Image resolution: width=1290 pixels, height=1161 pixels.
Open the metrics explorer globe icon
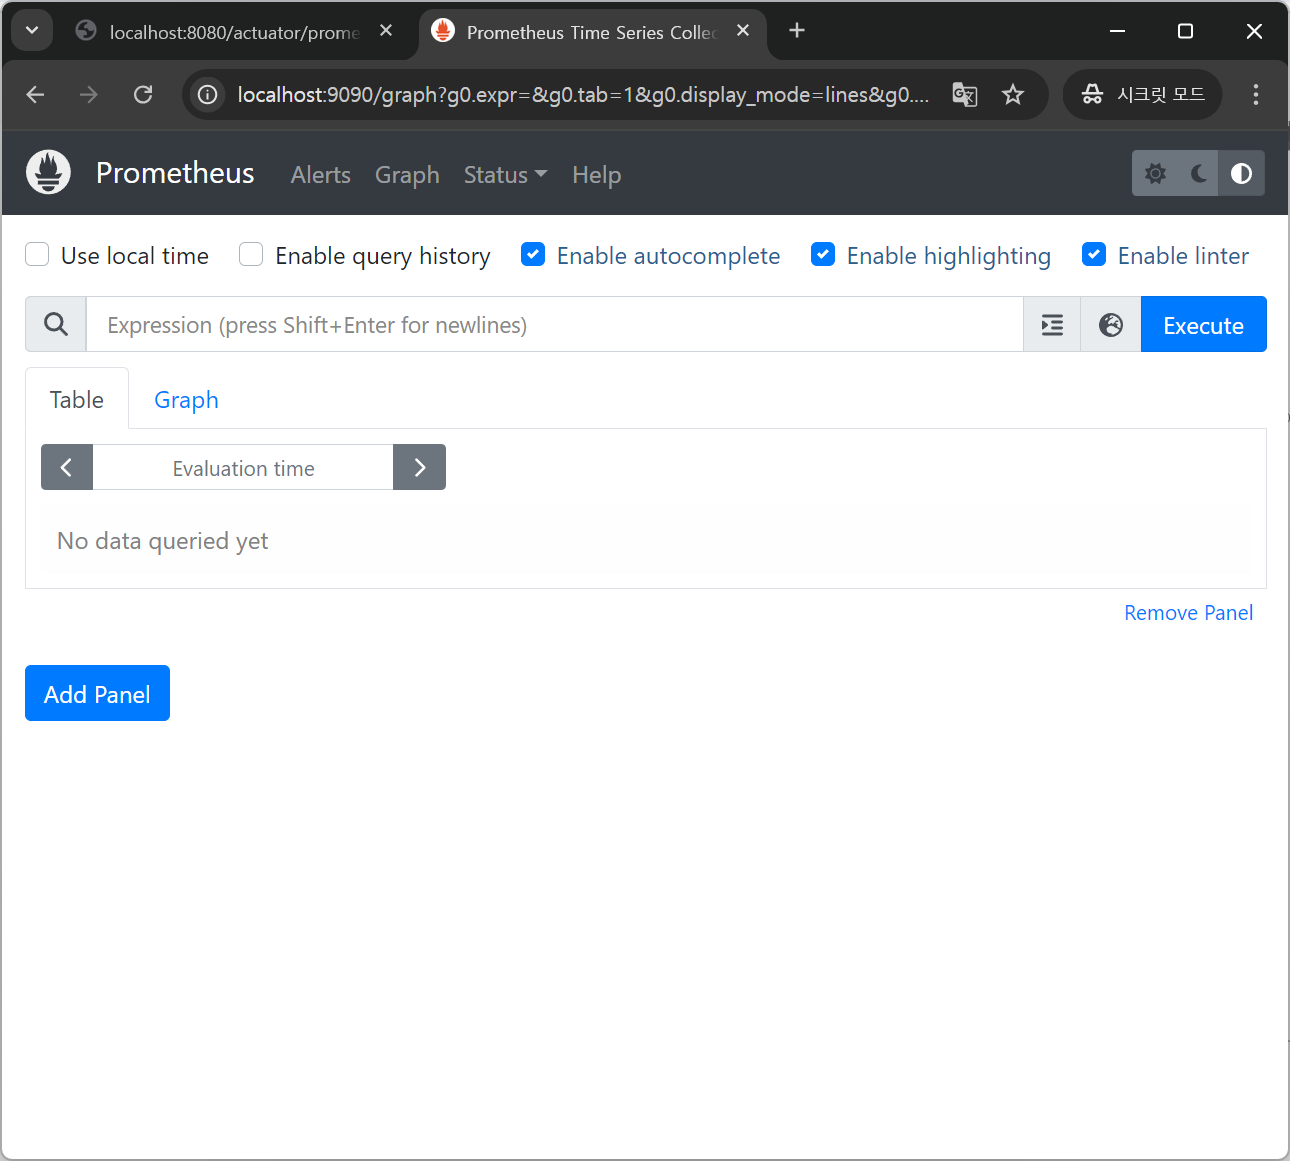pos(1110,324)
